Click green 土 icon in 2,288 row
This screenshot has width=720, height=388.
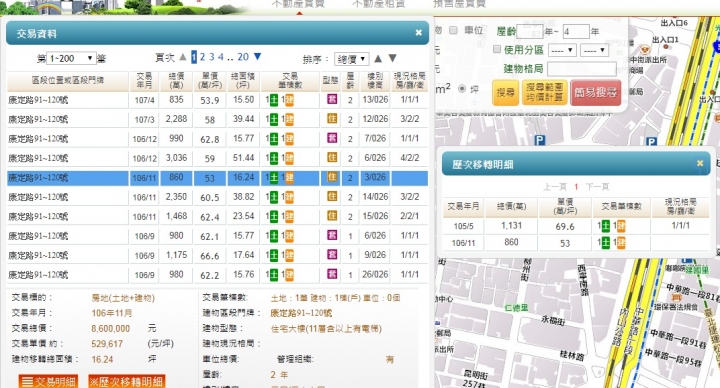pyautogui.click(x=274, y=119)
